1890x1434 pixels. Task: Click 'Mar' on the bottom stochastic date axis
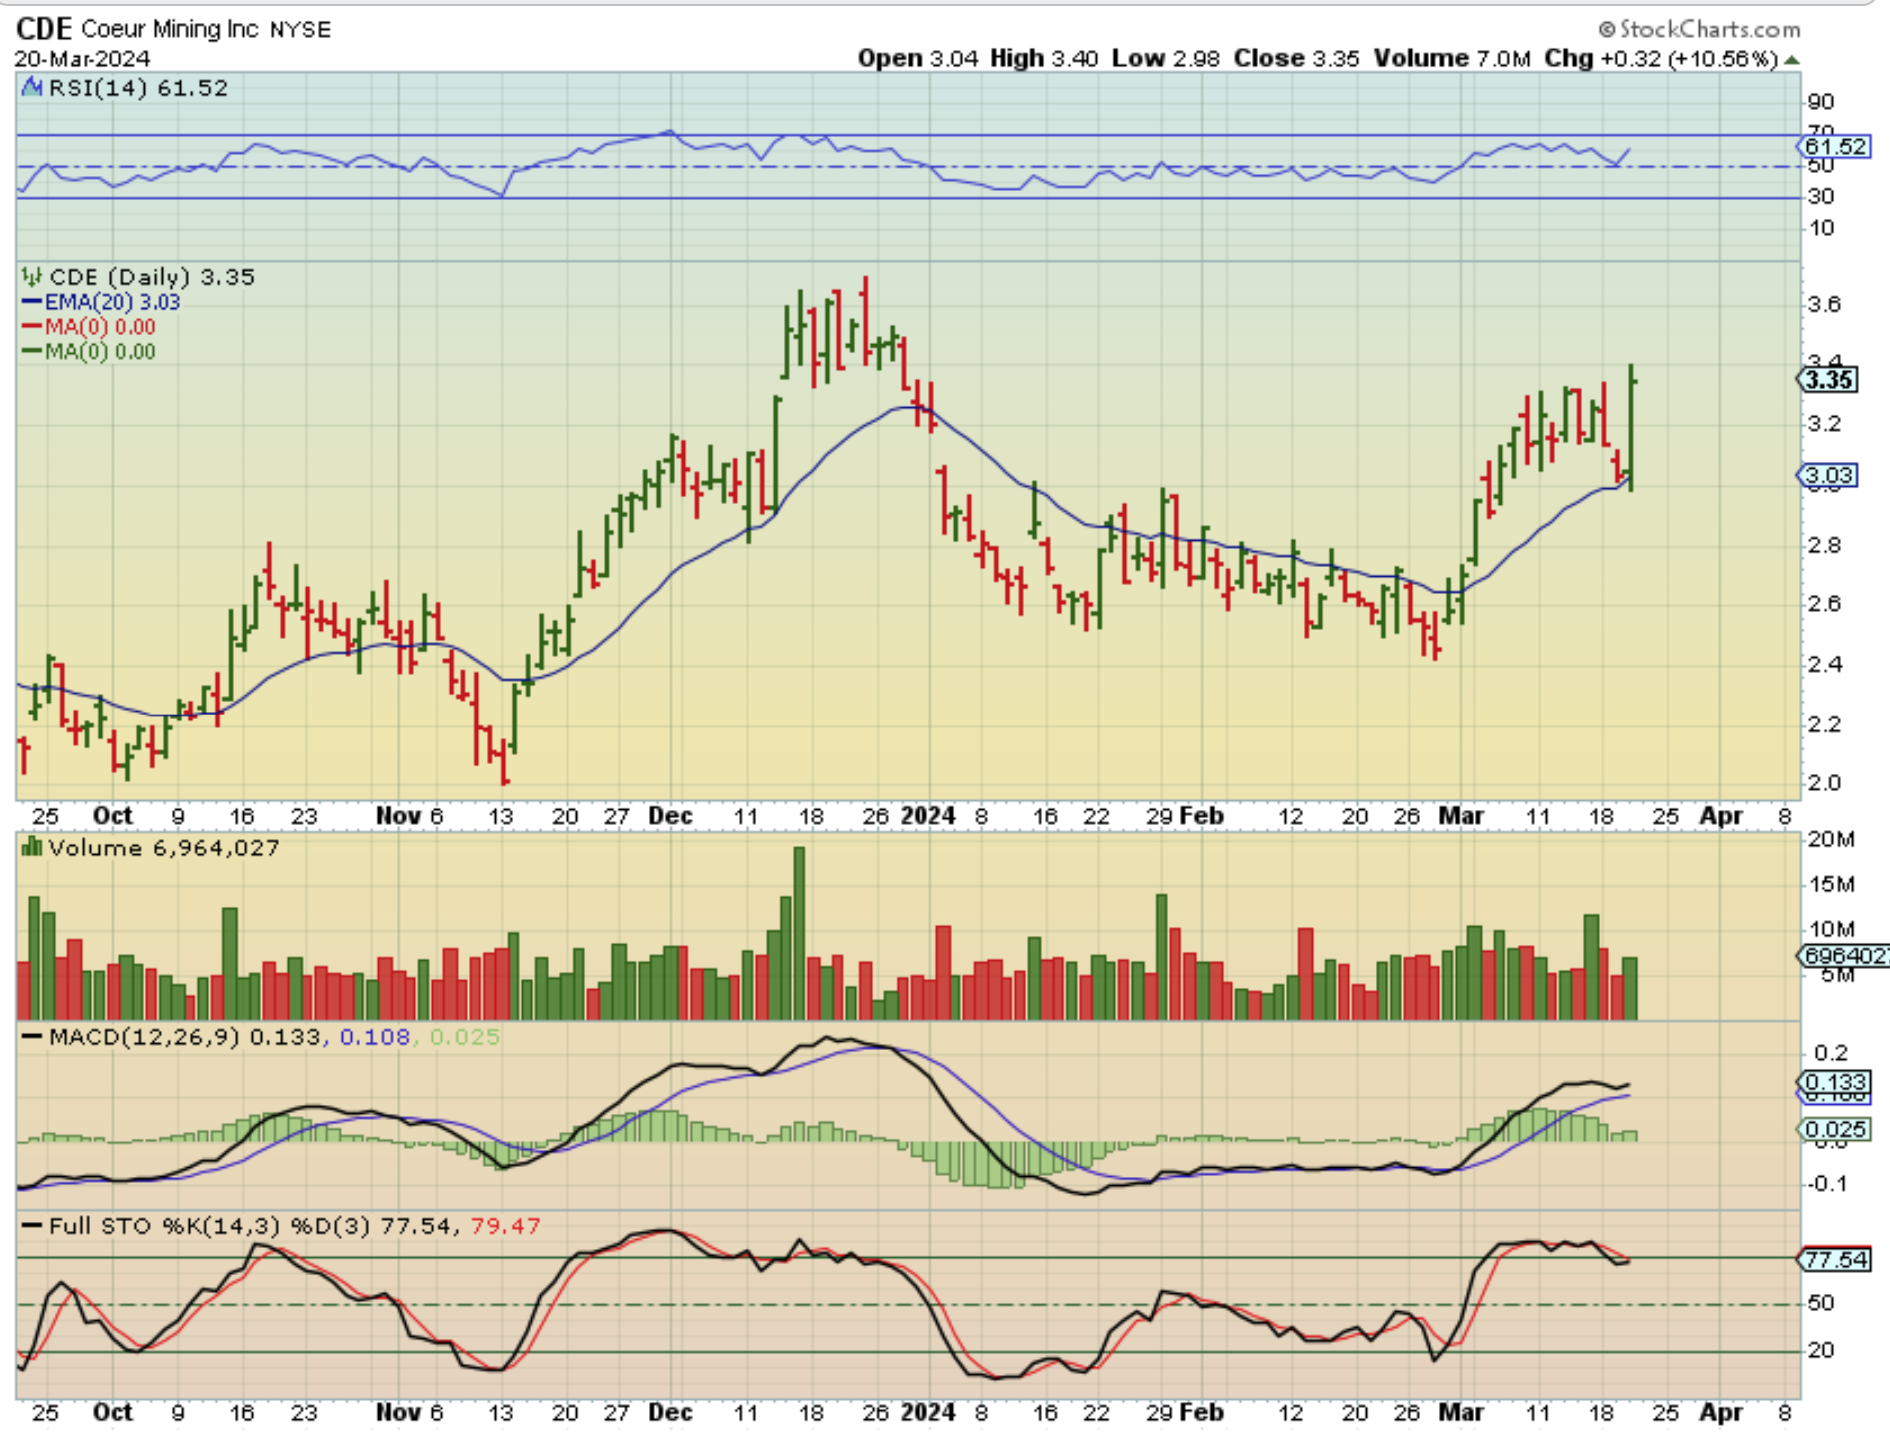1461,1412
